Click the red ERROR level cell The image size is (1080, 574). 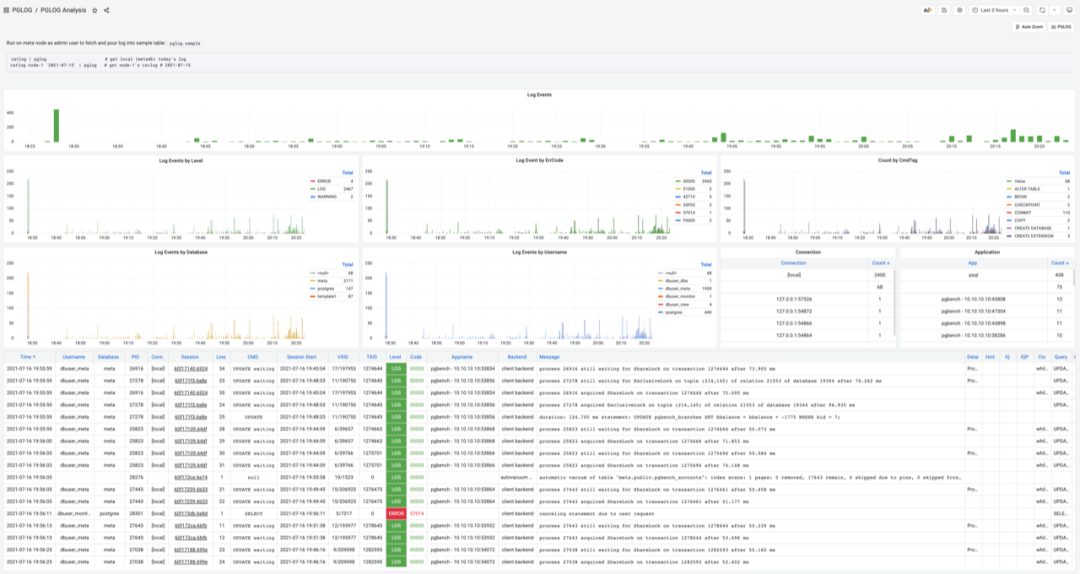[x=396, y=513]
